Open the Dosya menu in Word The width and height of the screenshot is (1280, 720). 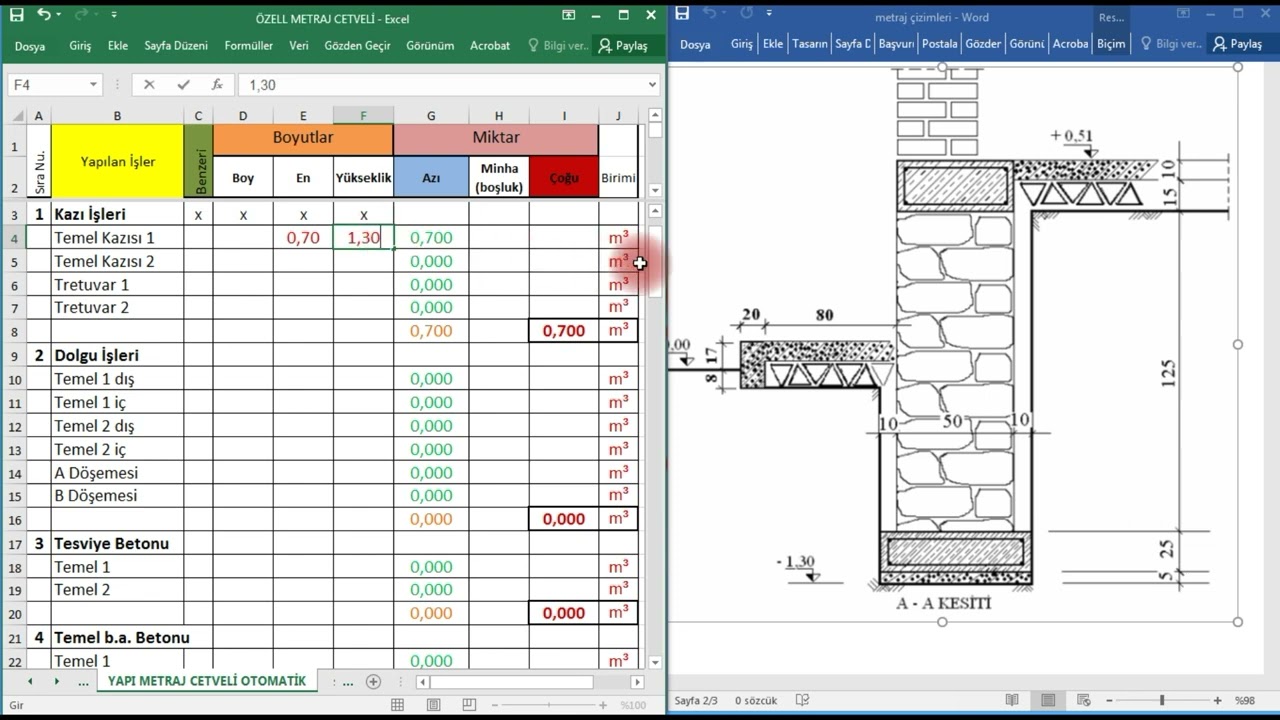point(695,44)
